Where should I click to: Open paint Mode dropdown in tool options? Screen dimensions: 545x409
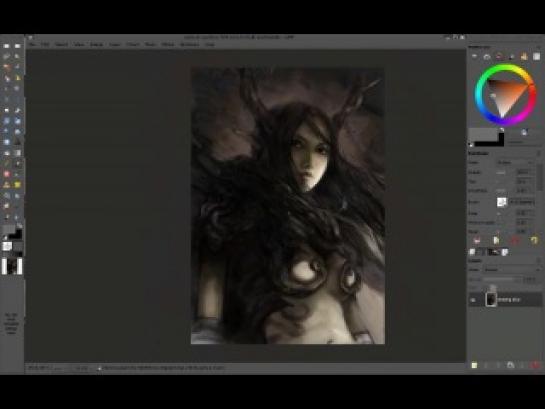coord(515,162)
